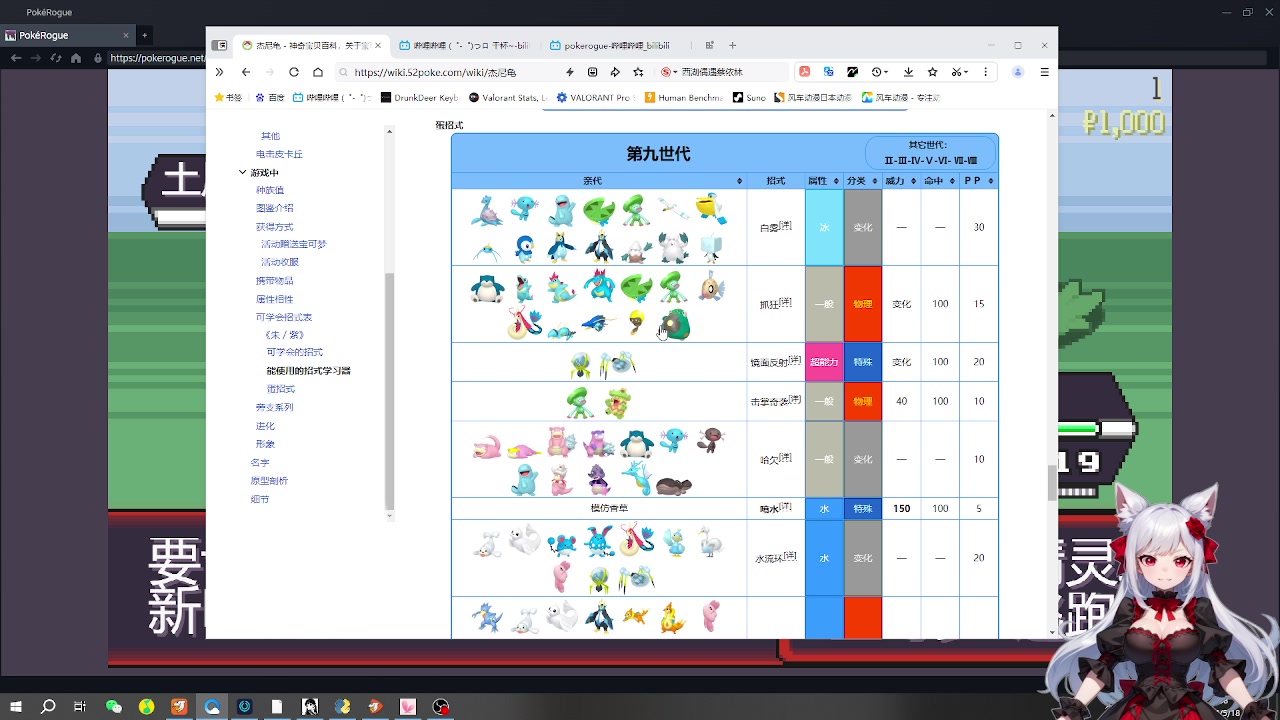Jump to 图鉴介绍 in contents
1280x720 pixels.
tap(275, 208)
